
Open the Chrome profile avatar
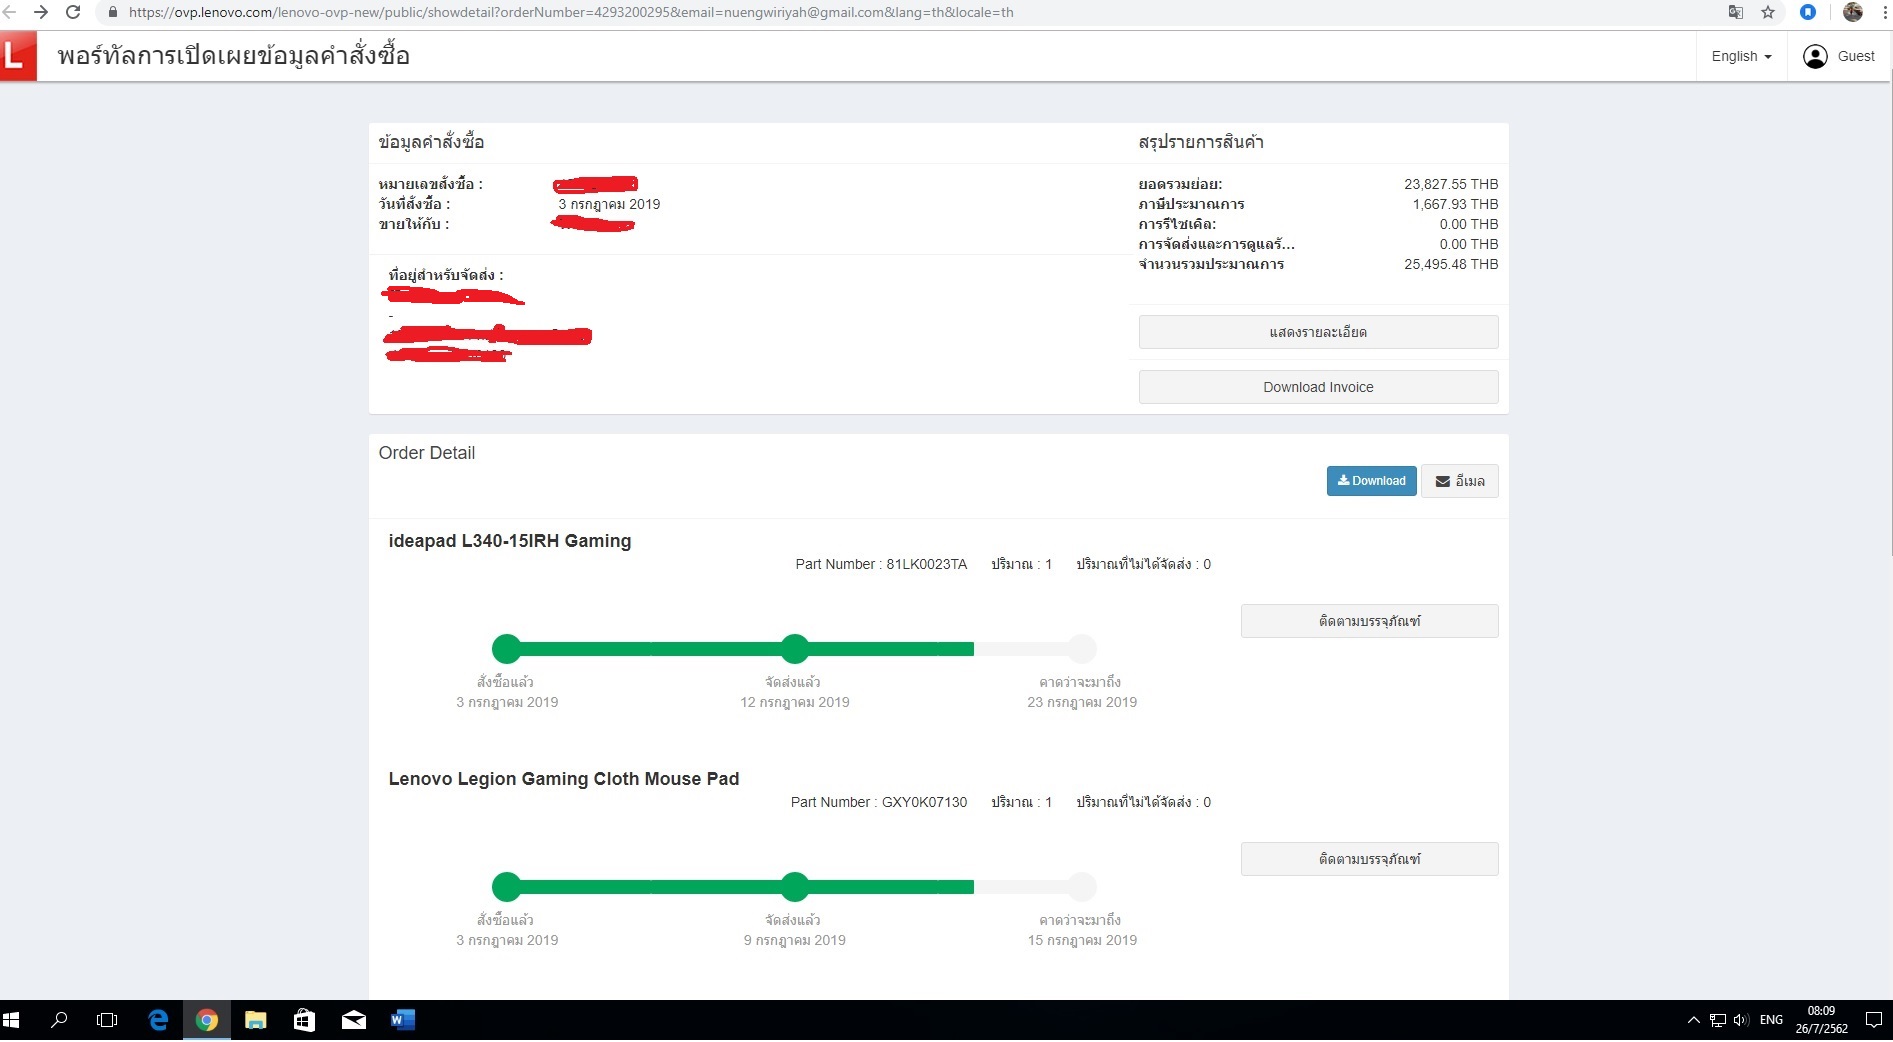coord(1852,12)
